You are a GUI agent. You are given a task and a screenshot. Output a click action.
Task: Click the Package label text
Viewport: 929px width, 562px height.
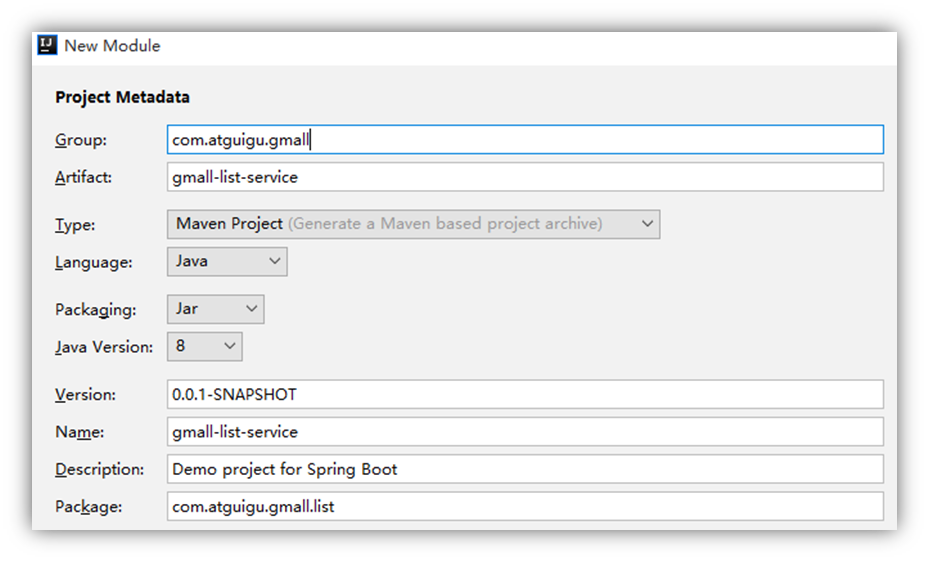pyautogui.click(x=88, y=506)
